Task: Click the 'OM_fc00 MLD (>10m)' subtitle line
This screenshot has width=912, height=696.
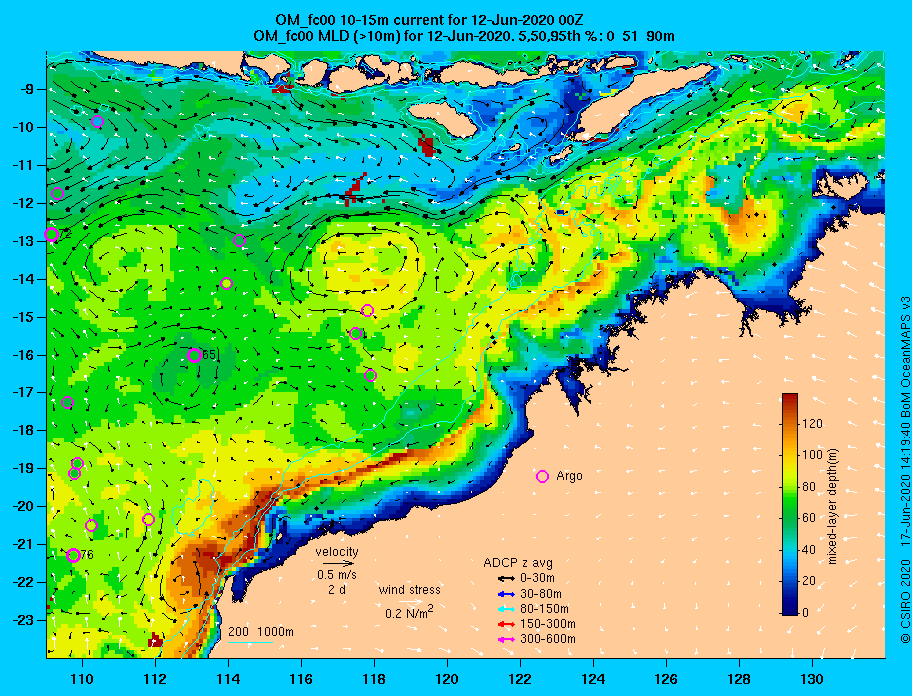Action: click(x=464, y=36)
